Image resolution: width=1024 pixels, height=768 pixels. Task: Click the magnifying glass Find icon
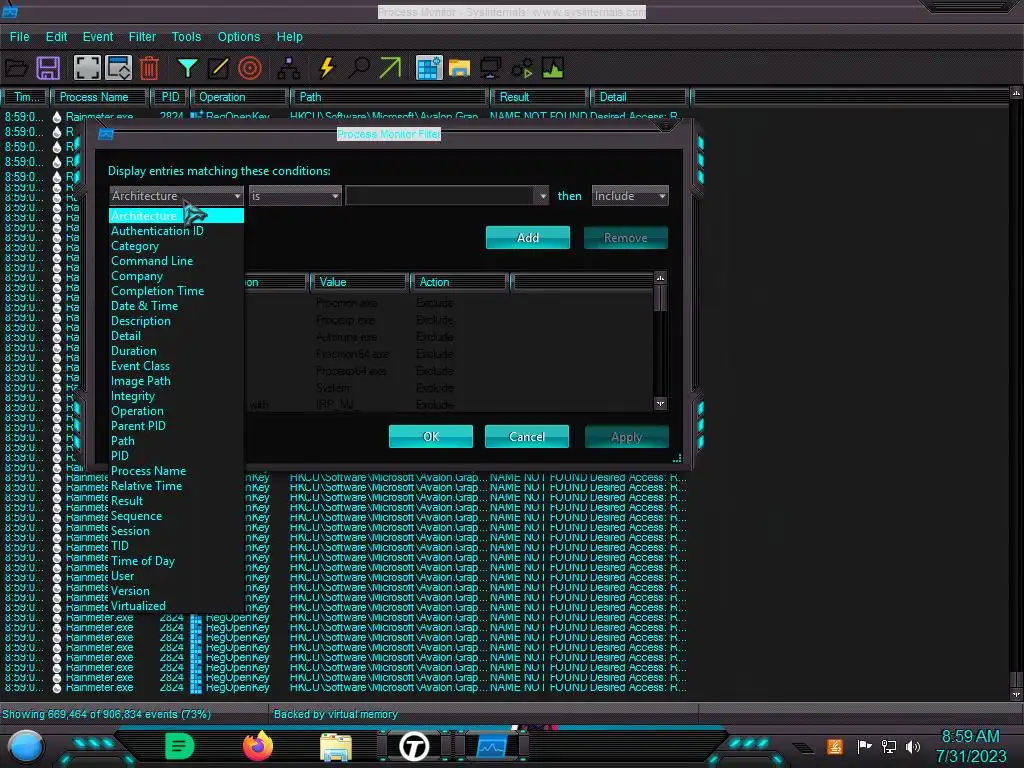359,68
